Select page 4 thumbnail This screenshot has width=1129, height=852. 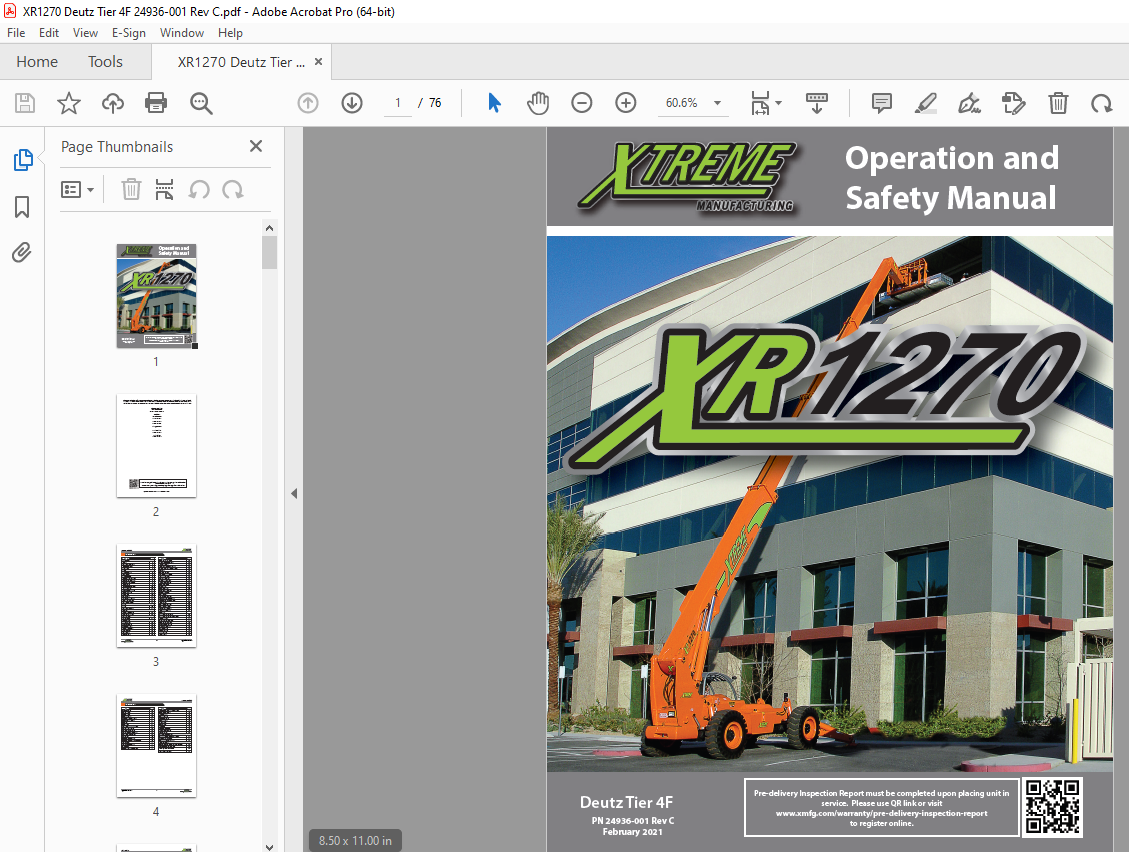pyautogui.click(x=156, y=745)
